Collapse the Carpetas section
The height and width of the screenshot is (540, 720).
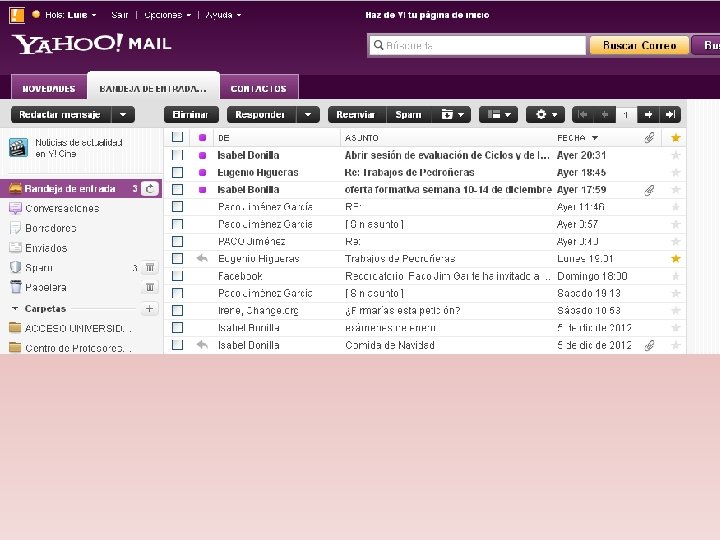(15, 309)
